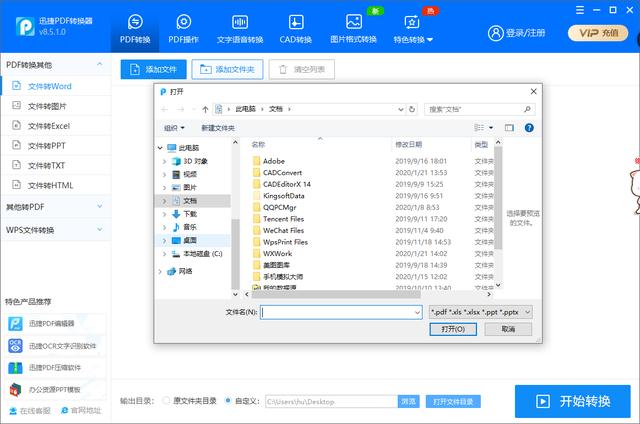The image size is (640, 424).
Task: Close the 打开 file dialog
Action: [x=533, y=91]
